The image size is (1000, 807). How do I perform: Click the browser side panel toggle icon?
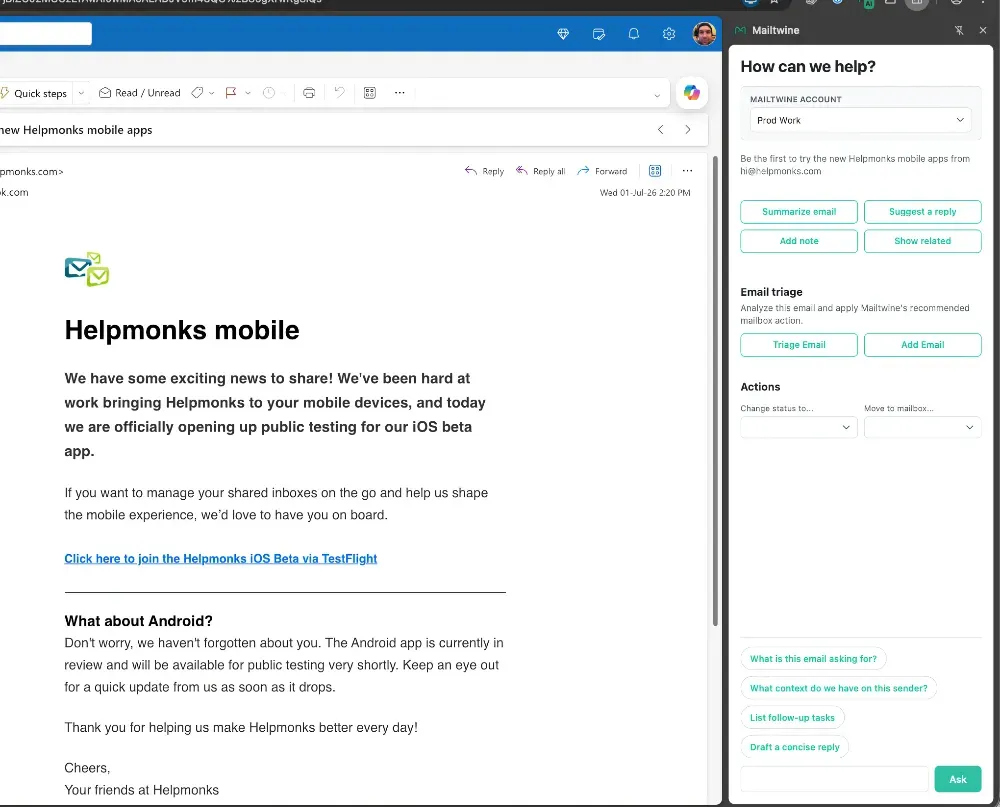(916, 3)
